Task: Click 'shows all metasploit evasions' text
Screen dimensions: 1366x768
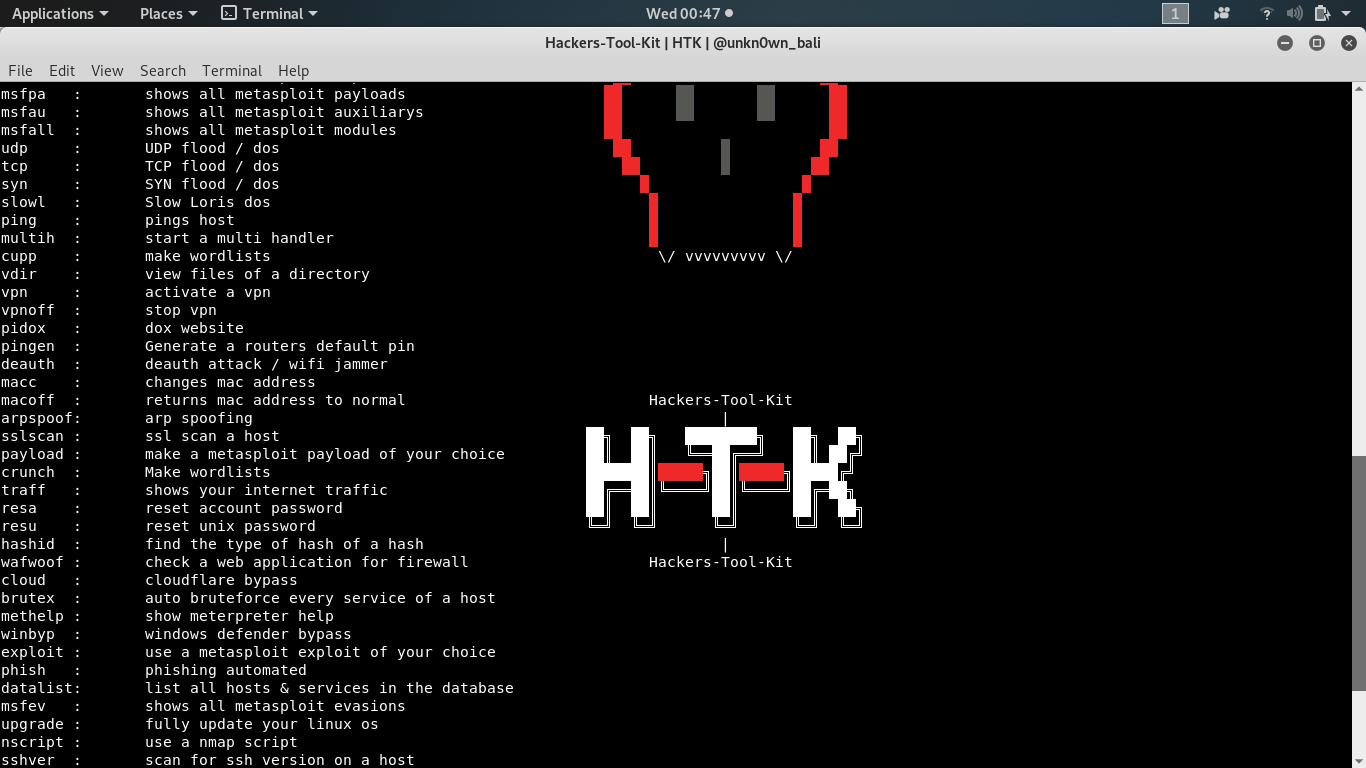Action: tap(275, 706)
